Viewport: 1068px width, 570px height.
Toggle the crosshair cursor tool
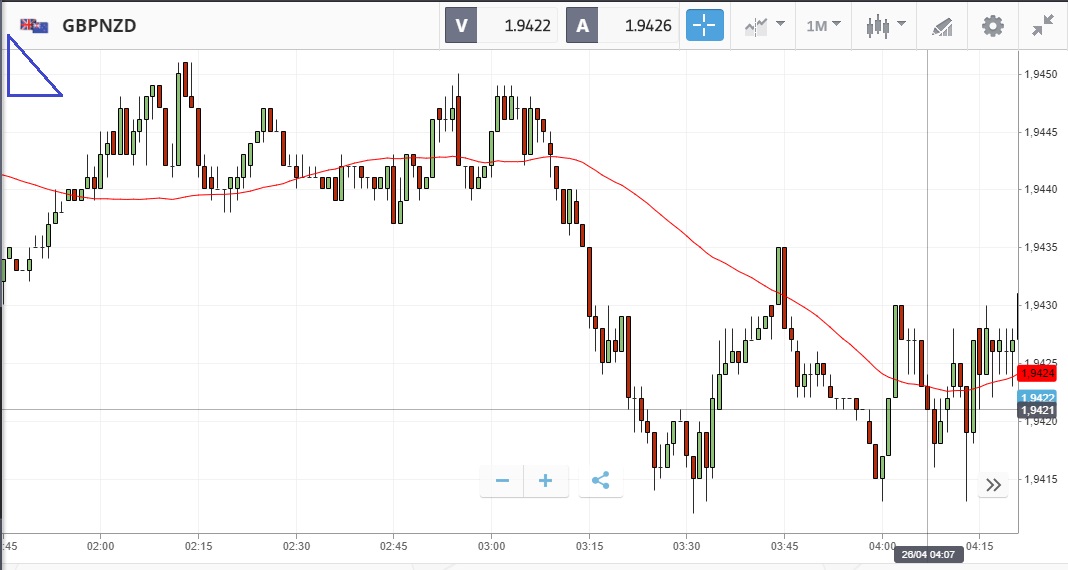[x=704, y=26]
